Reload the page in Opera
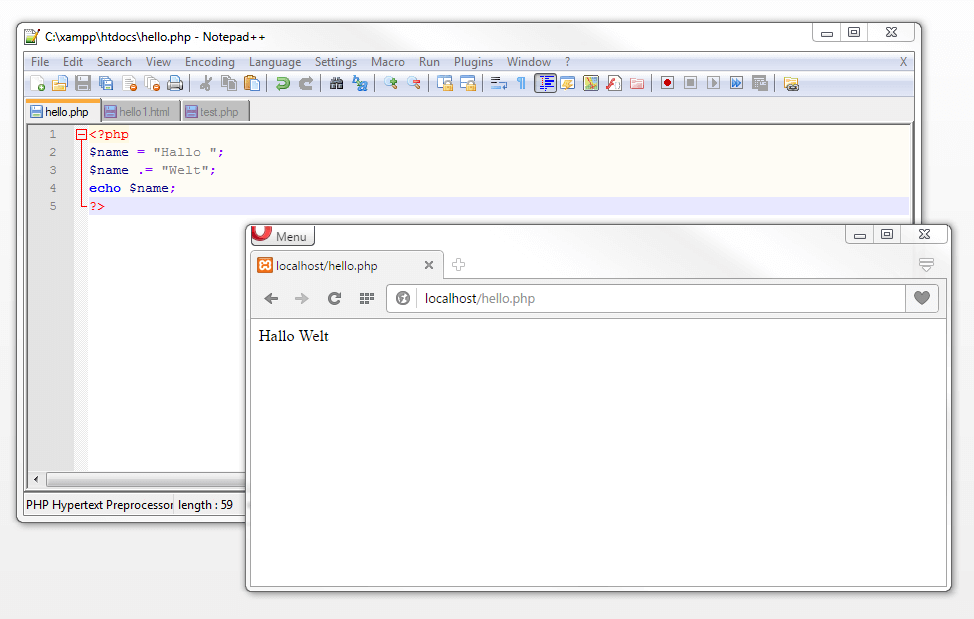 click(334, 299)
